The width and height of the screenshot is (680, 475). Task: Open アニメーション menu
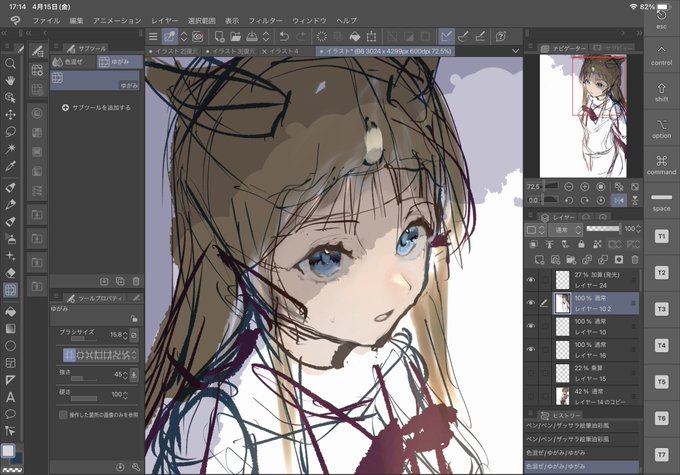coord(117,20)
